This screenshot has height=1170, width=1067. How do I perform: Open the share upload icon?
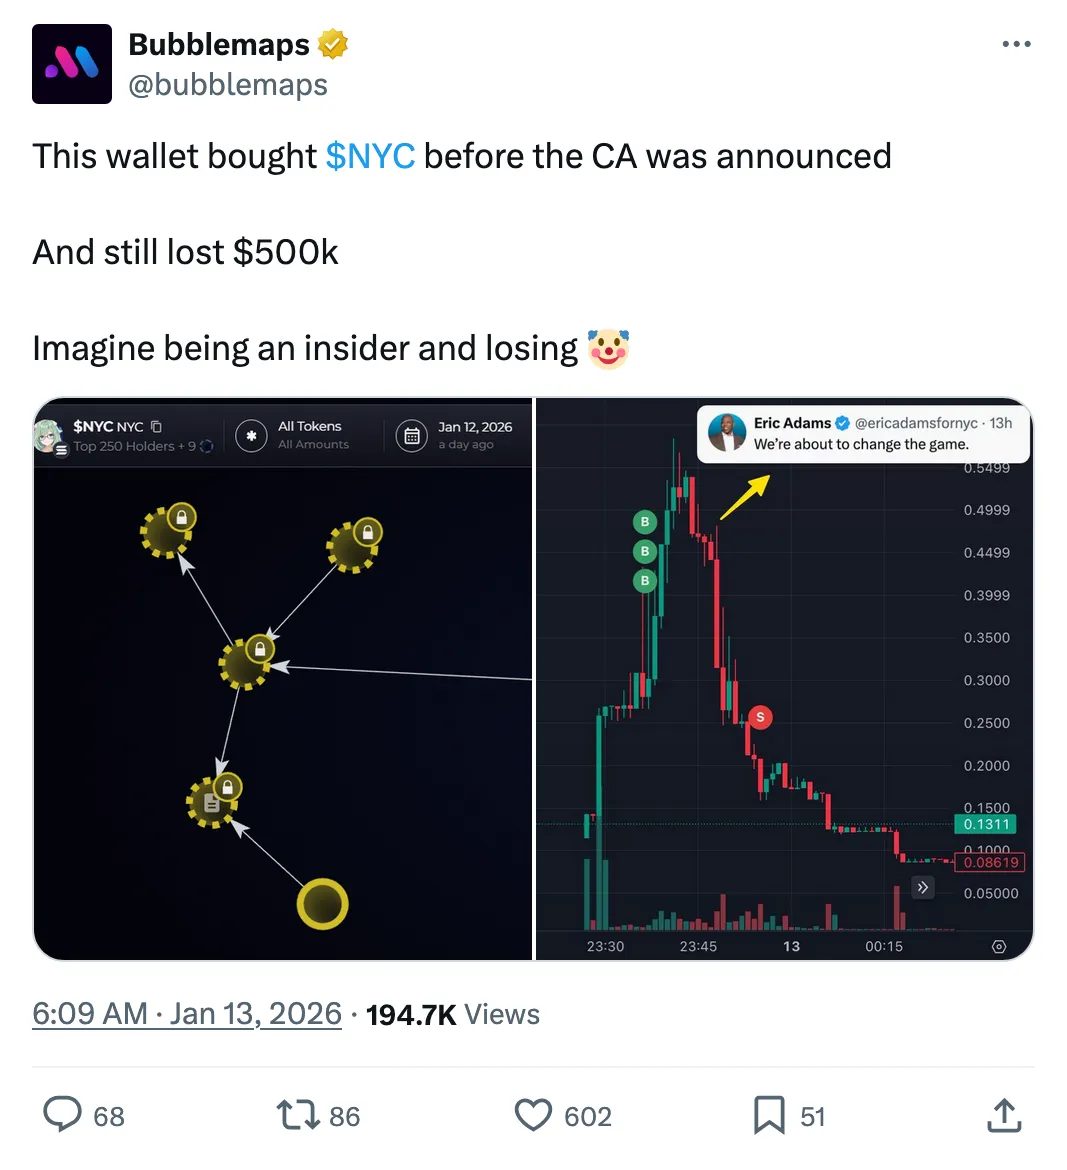(1004, 1115)
